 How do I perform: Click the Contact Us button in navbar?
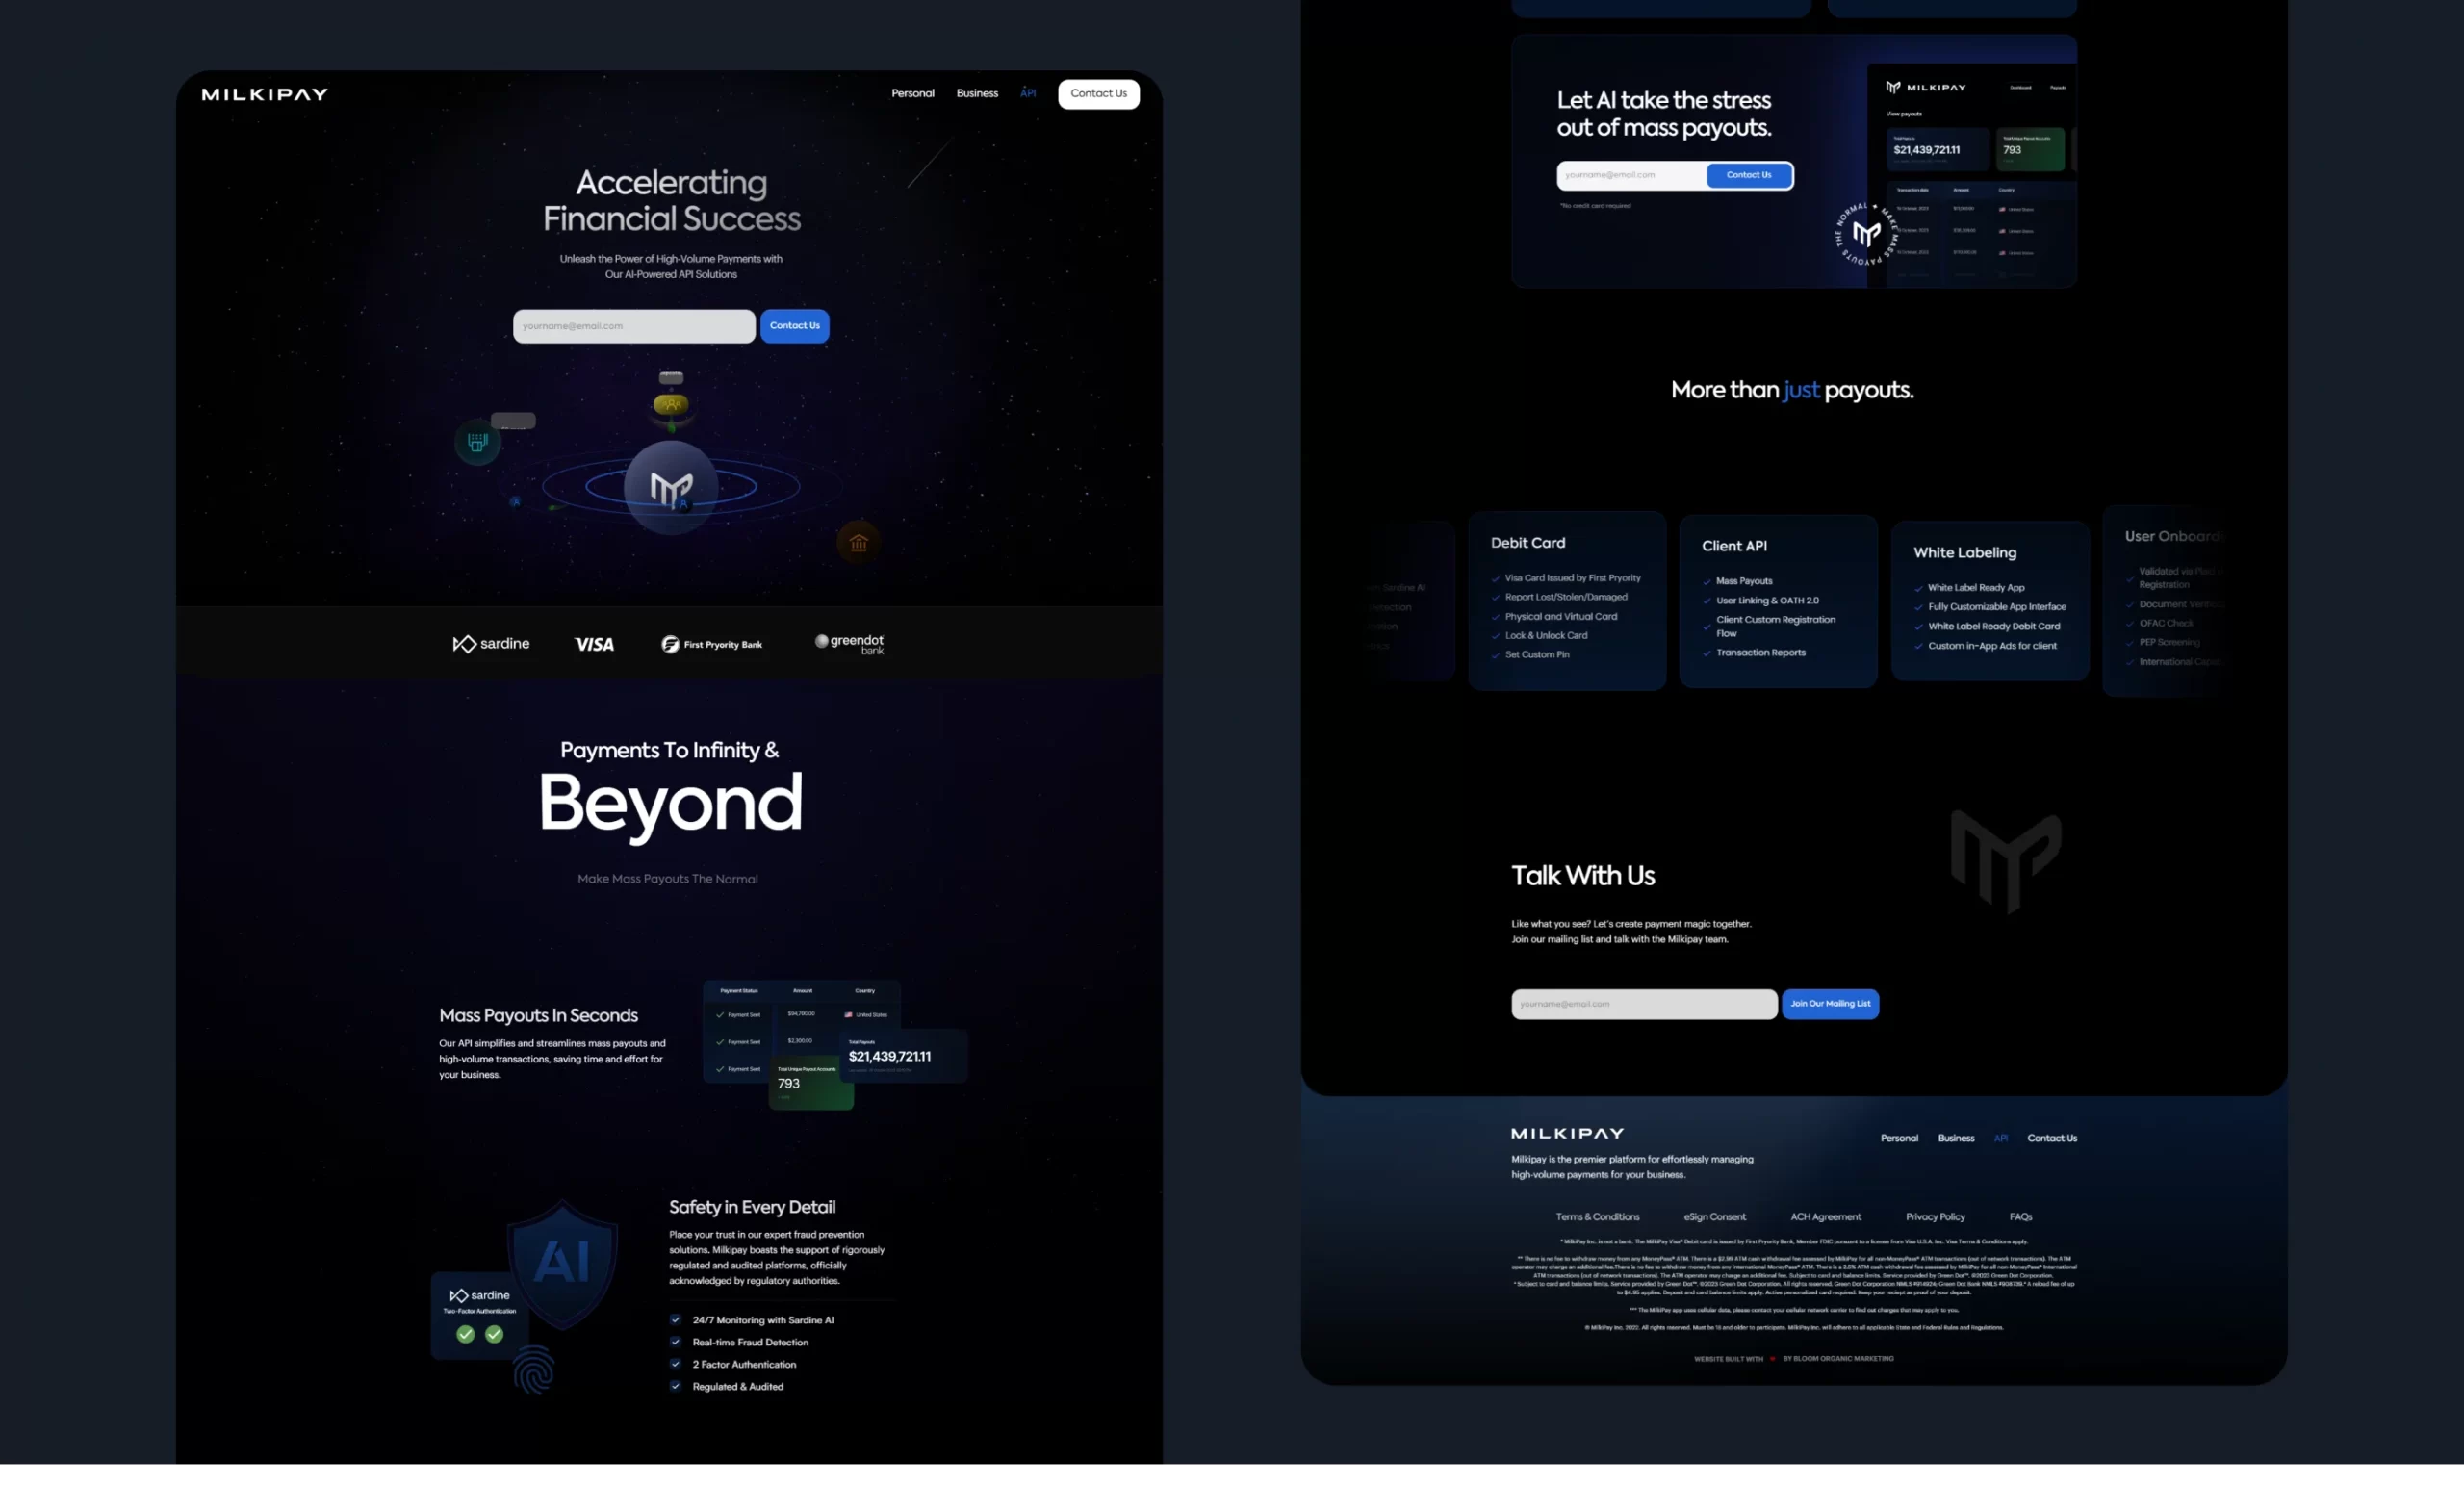coord(1098,93)
